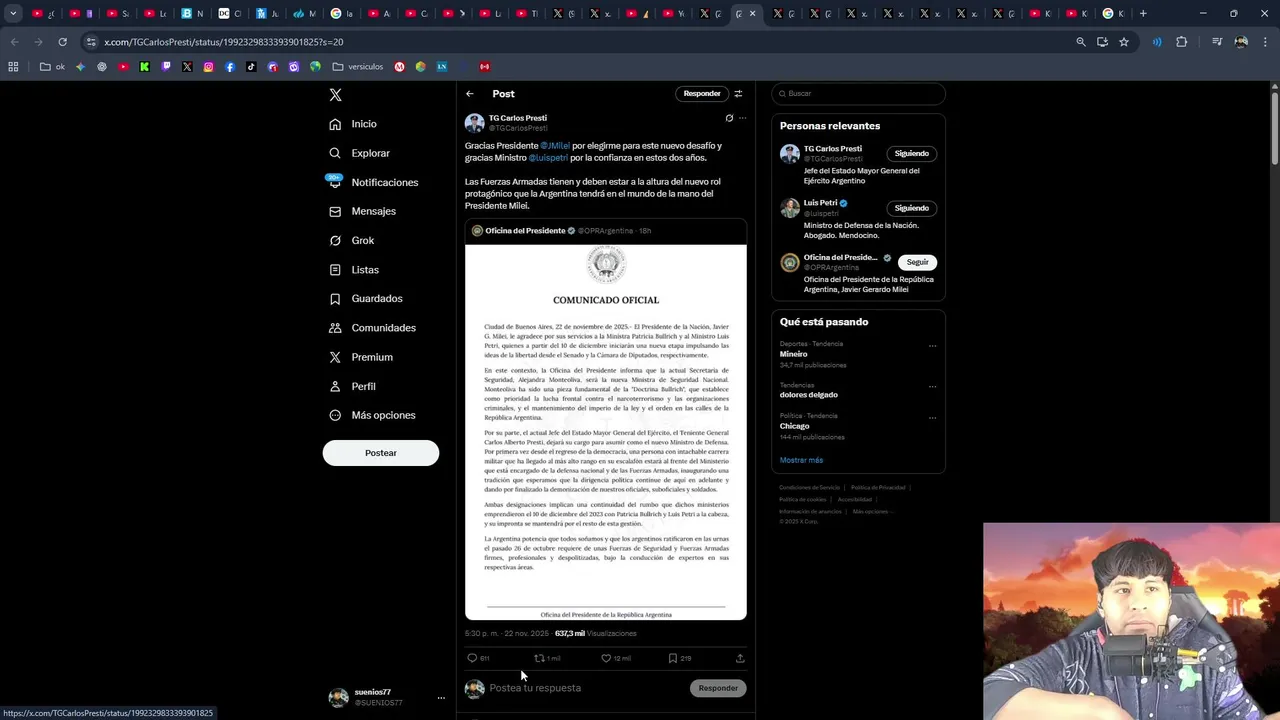Open @JMilei mention link
The height and width of the screenshot is (720, 1280).
click(555, 146)
